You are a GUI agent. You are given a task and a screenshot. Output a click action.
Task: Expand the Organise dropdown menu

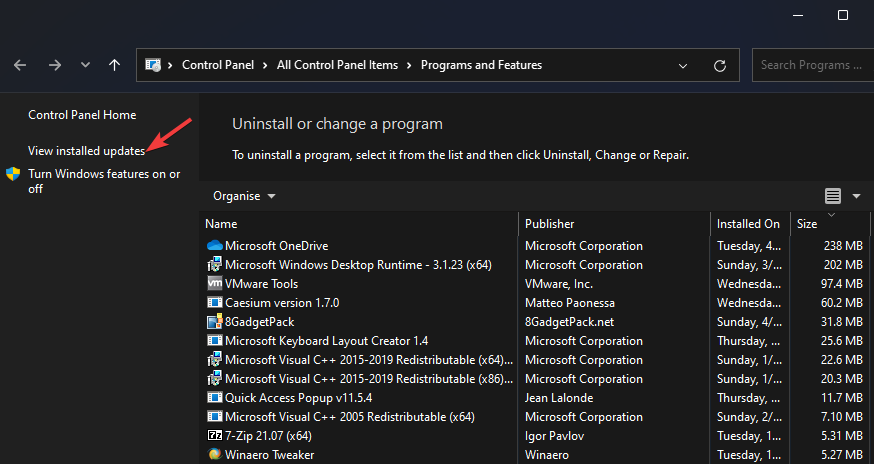[245, 196]
